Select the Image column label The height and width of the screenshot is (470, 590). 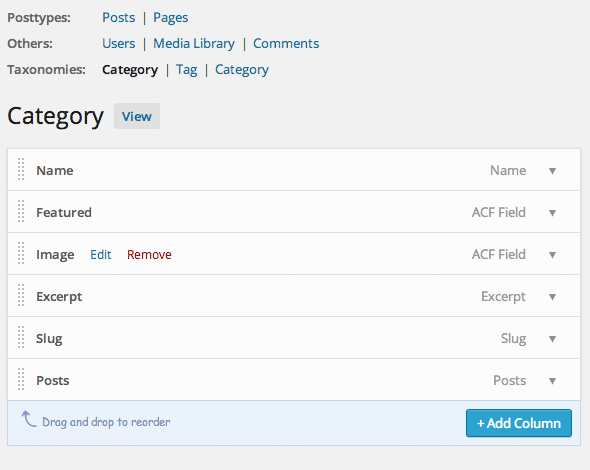pos(55,255)
